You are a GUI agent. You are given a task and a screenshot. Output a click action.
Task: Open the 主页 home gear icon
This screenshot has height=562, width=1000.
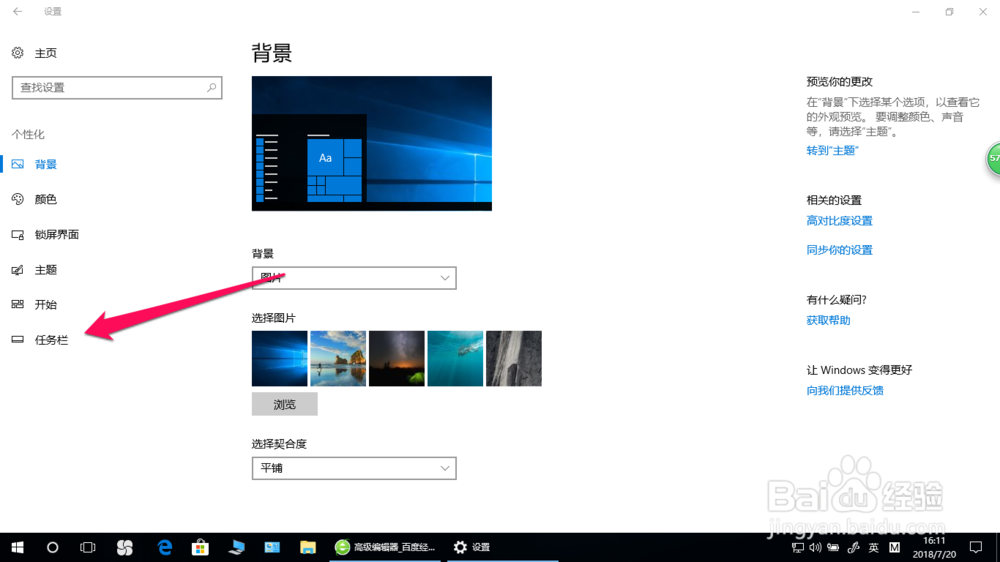18,53
